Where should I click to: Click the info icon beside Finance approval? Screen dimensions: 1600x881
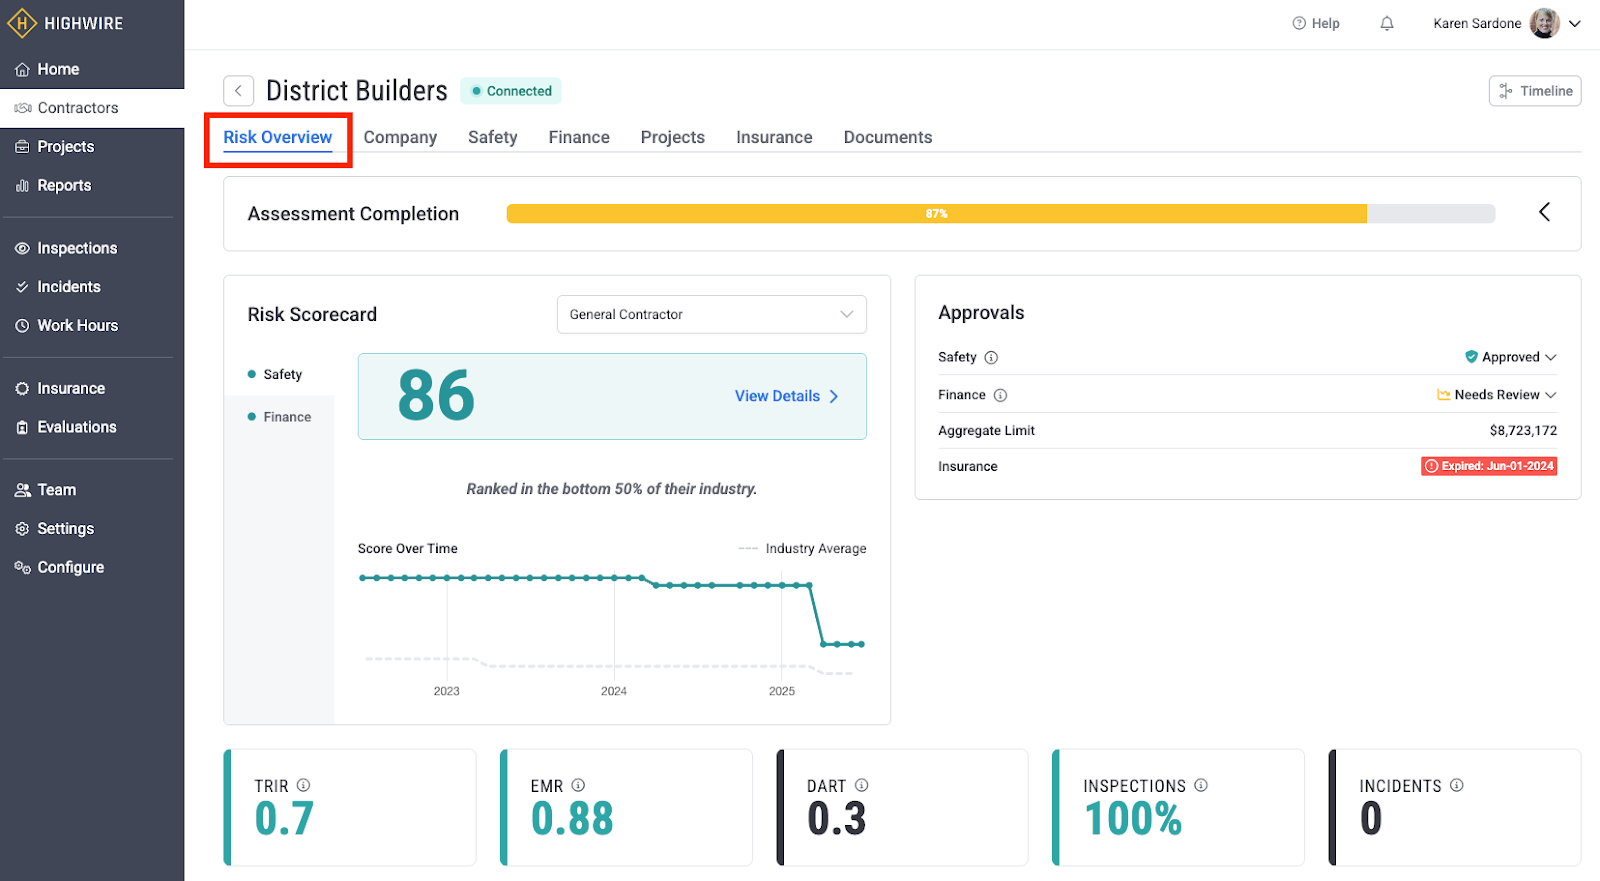[x=1000, y=396]
